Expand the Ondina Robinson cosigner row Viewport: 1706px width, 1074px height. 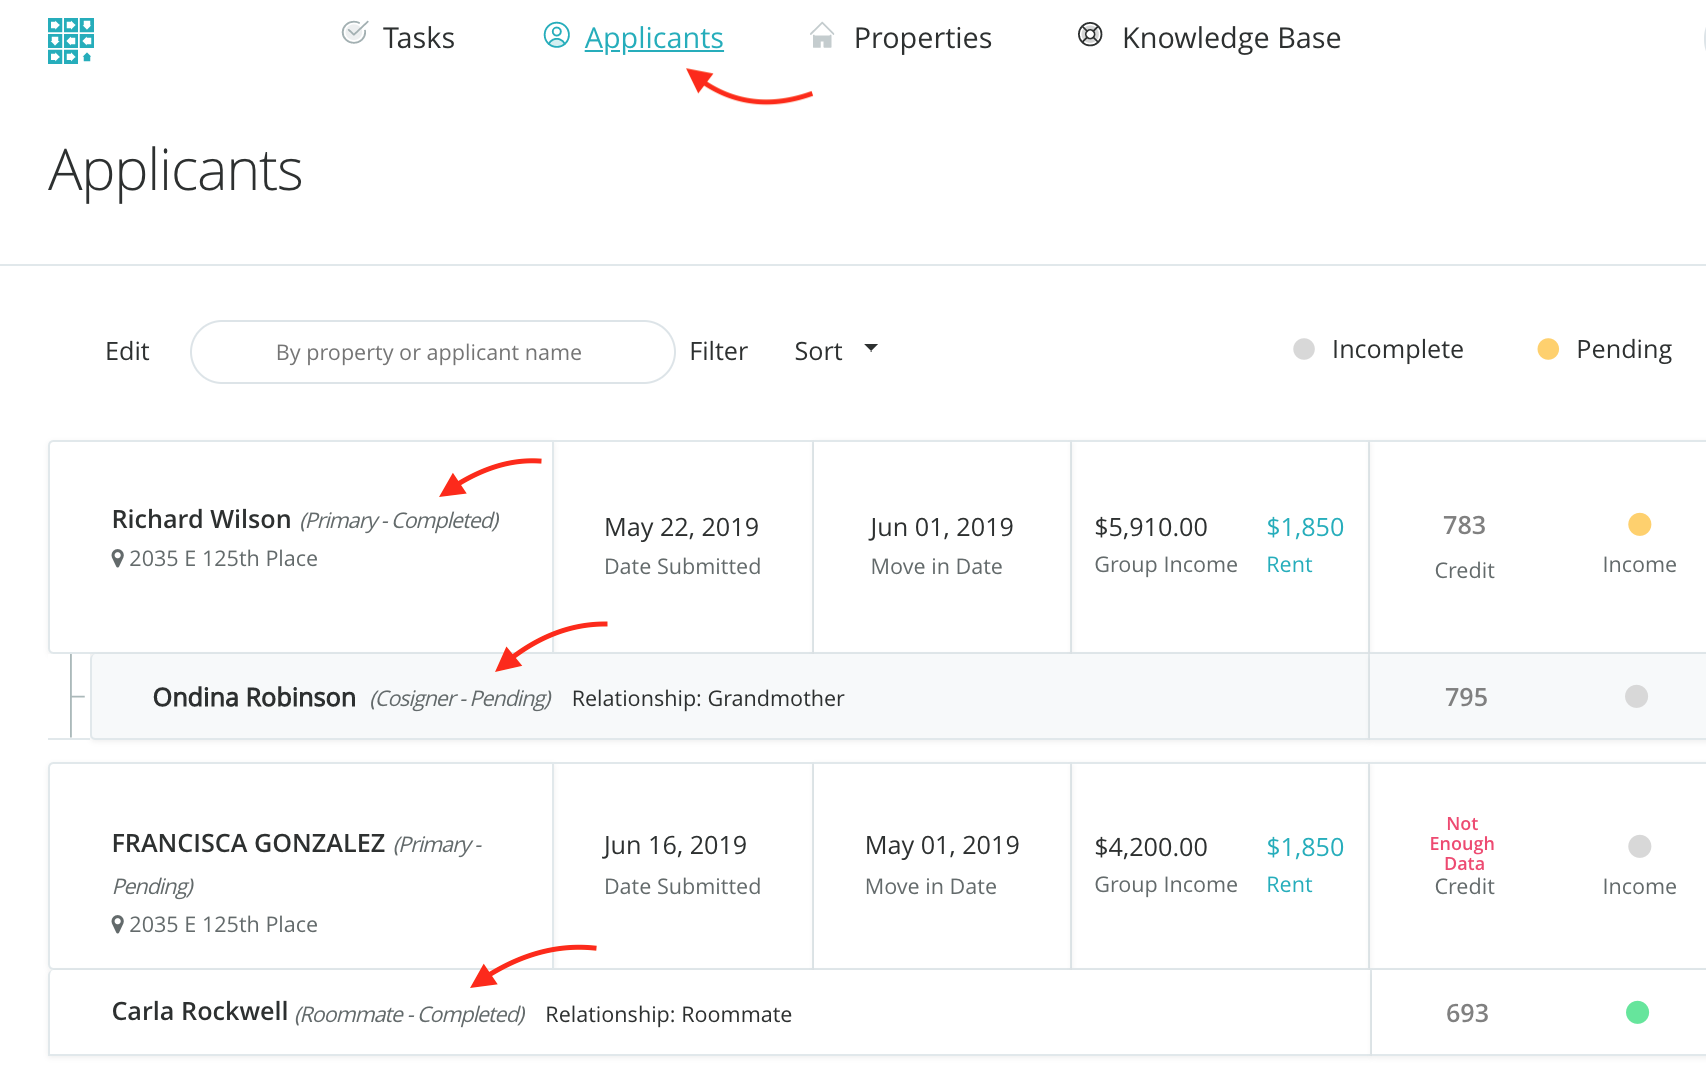254,697
